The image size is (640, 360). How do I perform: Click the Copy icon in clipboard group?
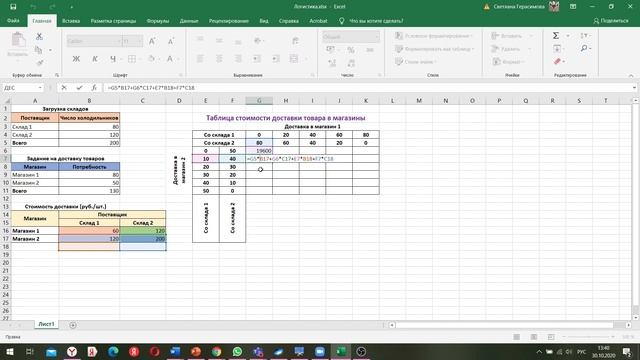[39, 50]
